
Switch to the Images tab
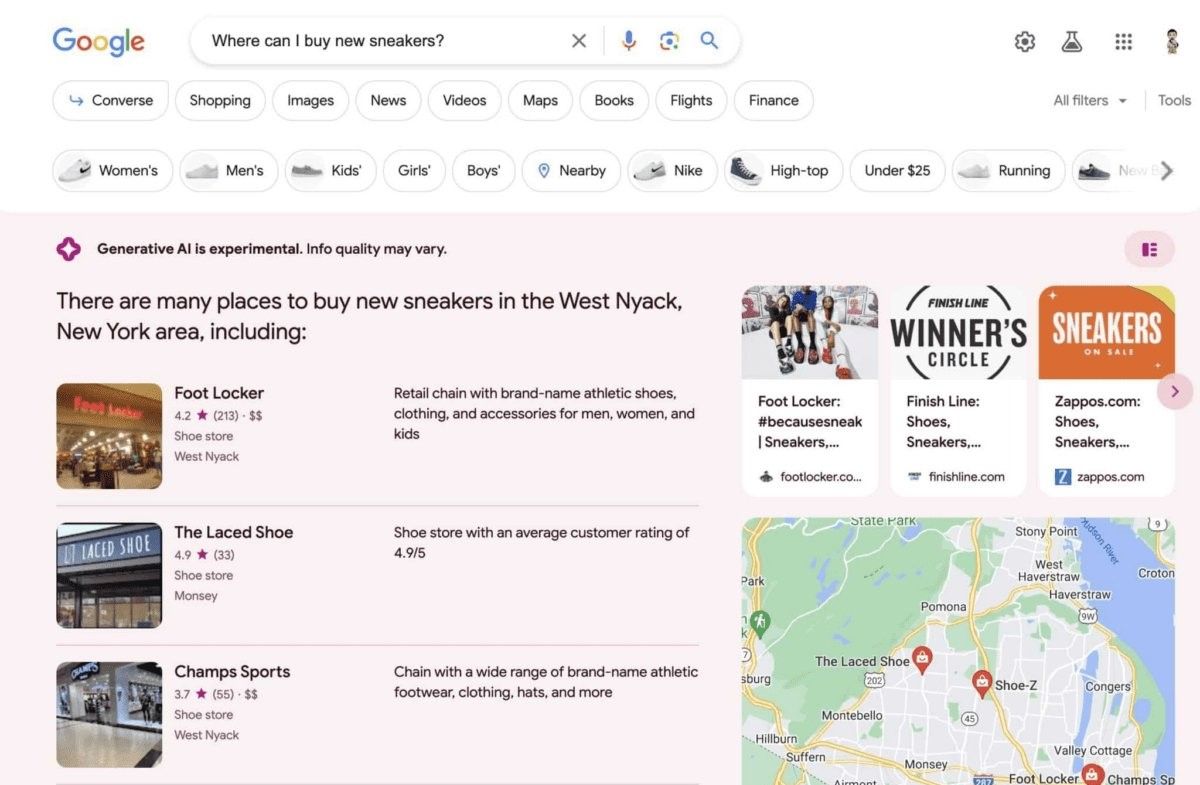(310, 100)
